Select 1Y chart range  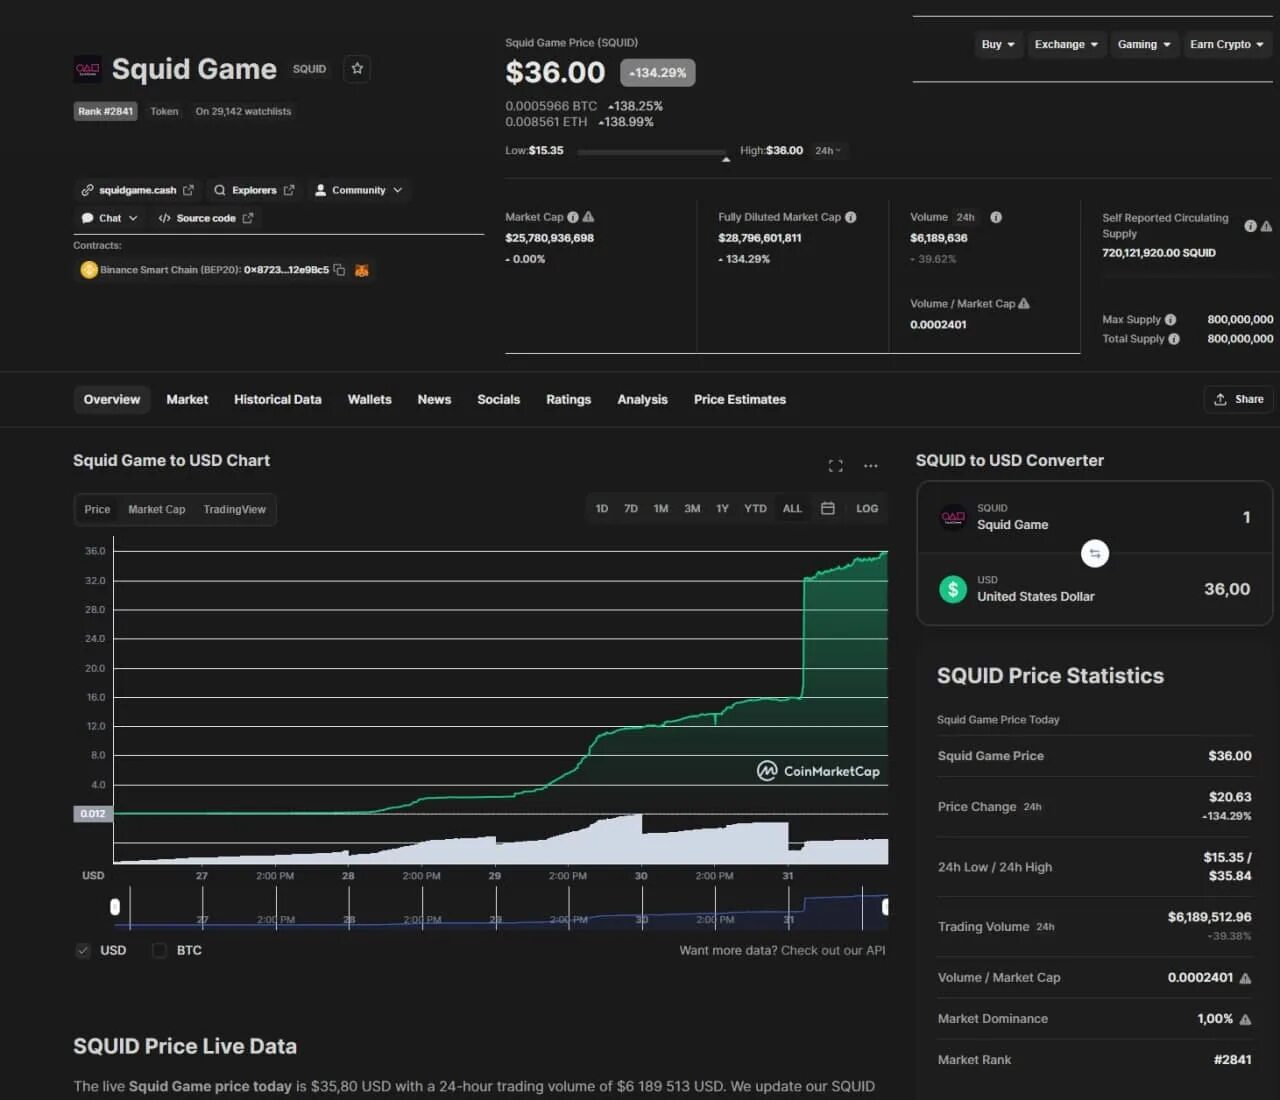click(x=722, y=509)
